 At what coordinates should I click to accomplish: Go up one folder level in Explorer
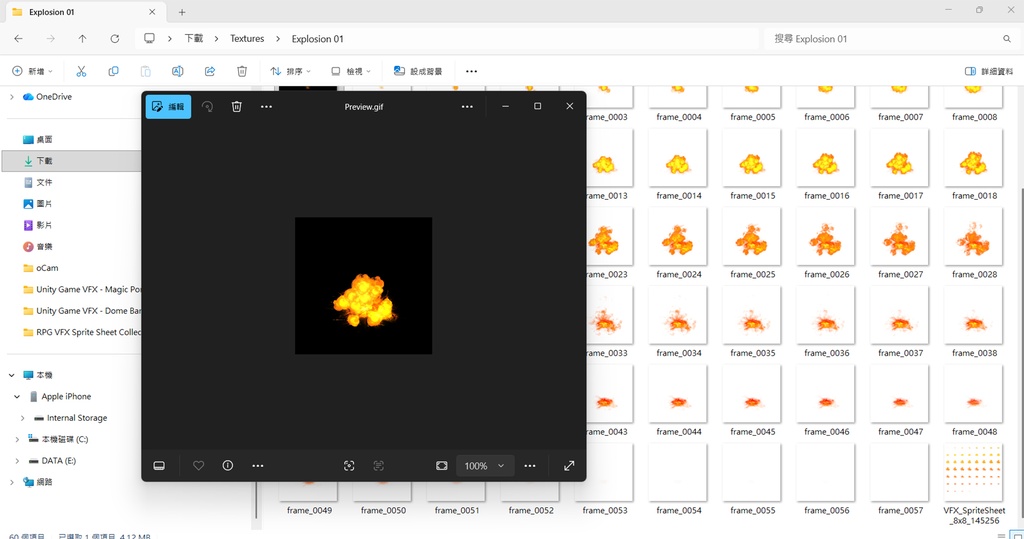(82, 39)
